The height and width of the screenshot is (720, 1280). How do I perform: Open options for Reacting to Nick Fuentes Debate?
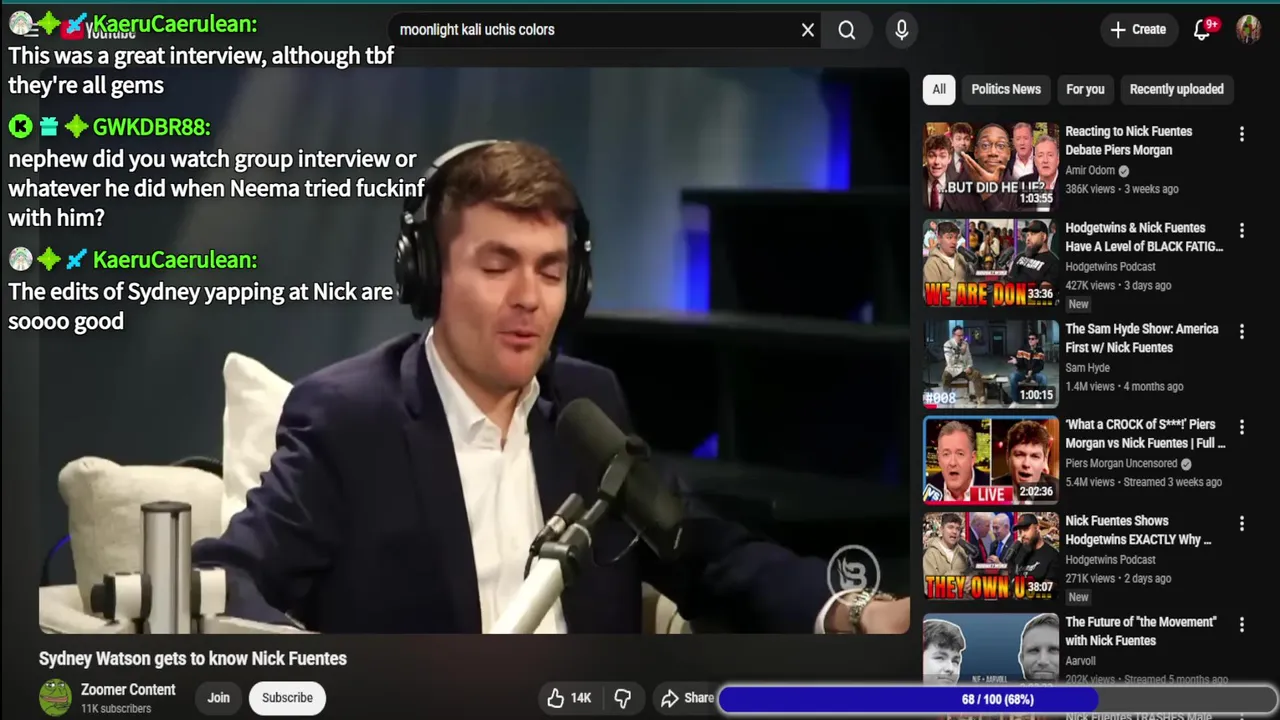(1242, 133)
